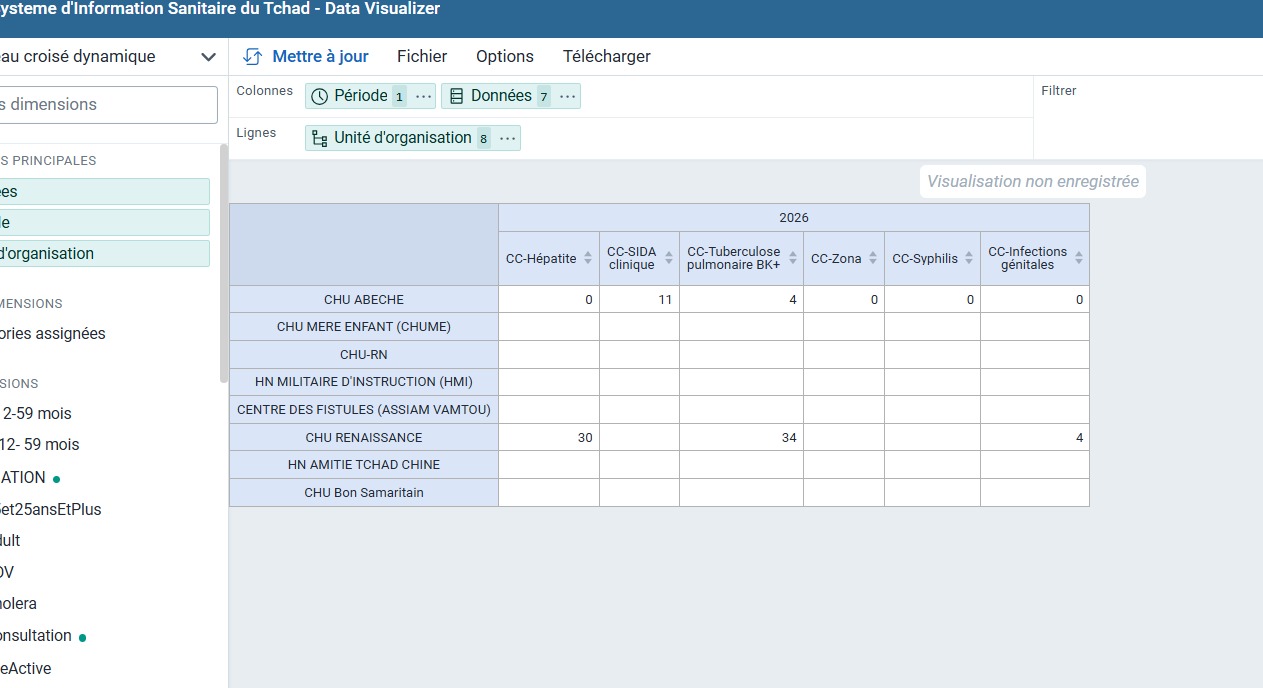
Task: Sort by CC-Tuberculose pulmonaire BK+ arrows
Action: pos(792,259)
